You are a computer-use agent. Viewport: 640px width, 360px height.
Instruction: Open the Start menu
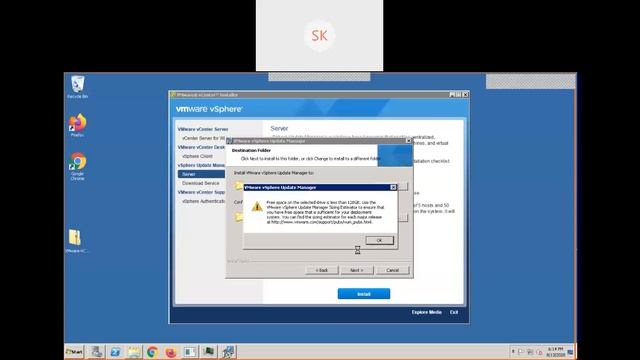(74, 351)
